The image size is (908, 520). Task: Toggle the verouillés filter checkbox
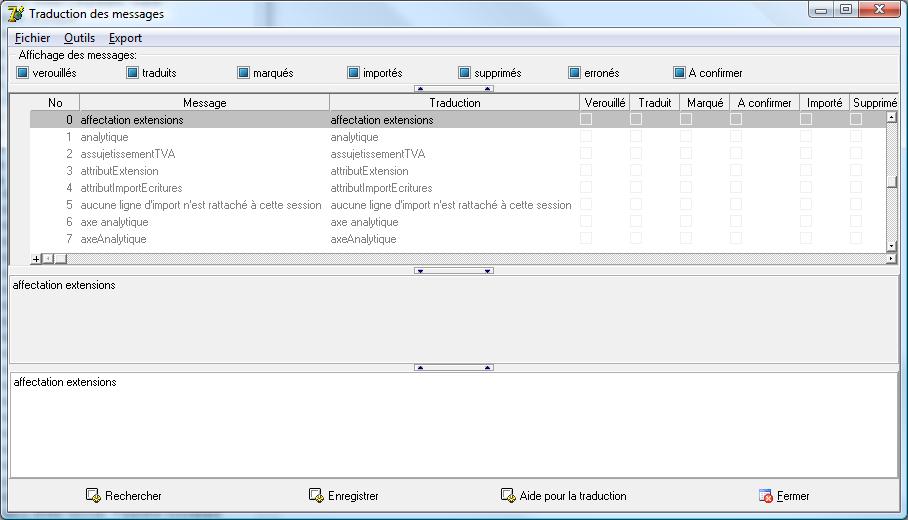[23, 73]
